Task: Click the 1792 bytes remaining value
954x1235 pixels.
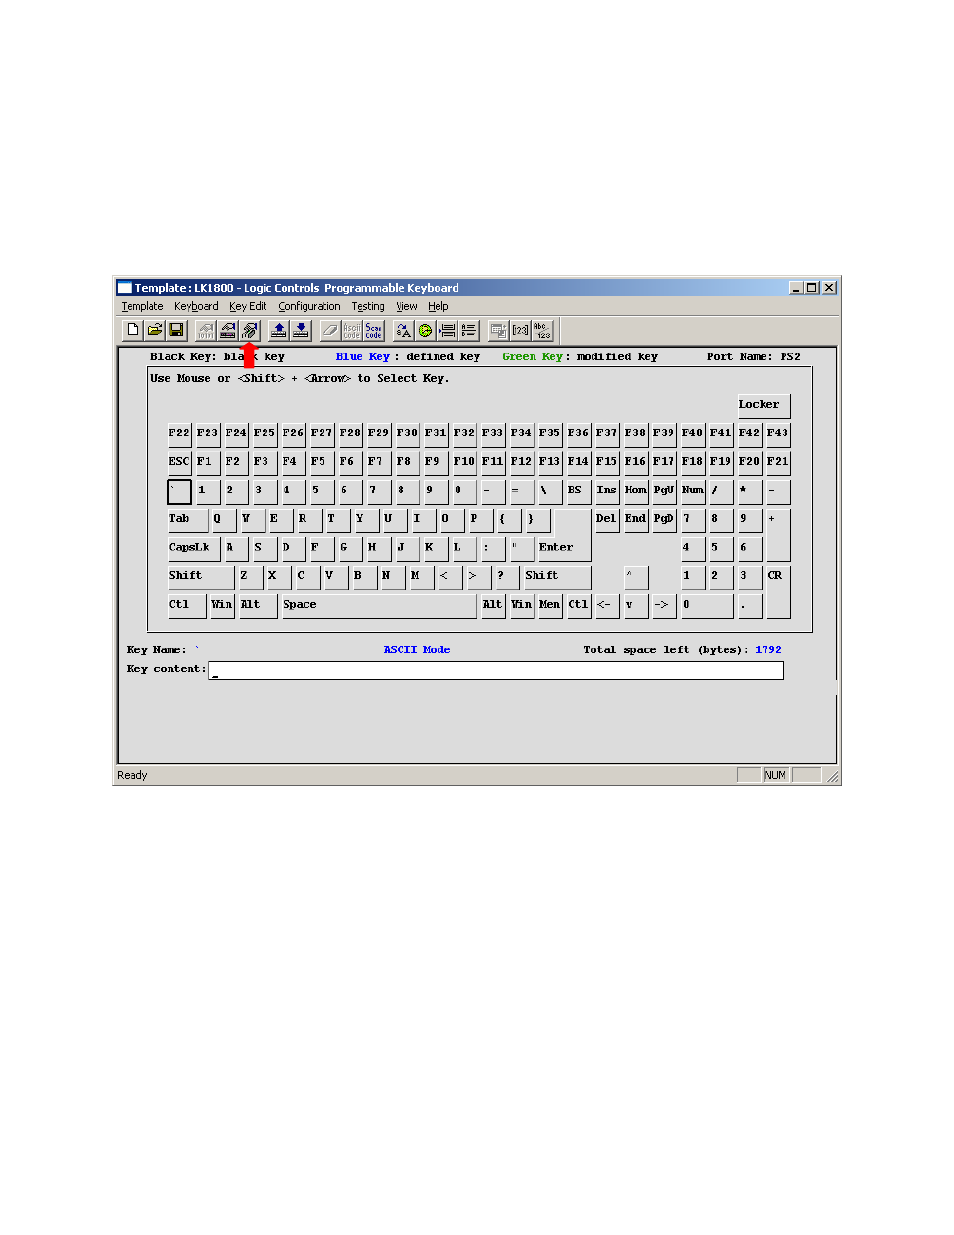Action: tap(768, 650)
